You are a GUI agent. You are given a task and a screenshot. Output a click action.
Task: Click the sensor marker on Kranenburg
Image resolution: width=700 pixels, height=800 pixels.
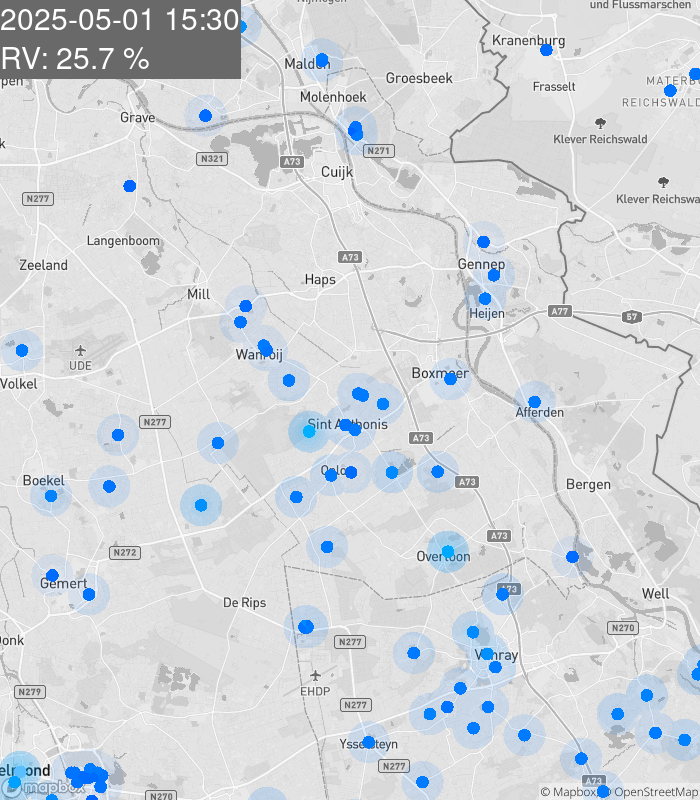click(546, 50)
